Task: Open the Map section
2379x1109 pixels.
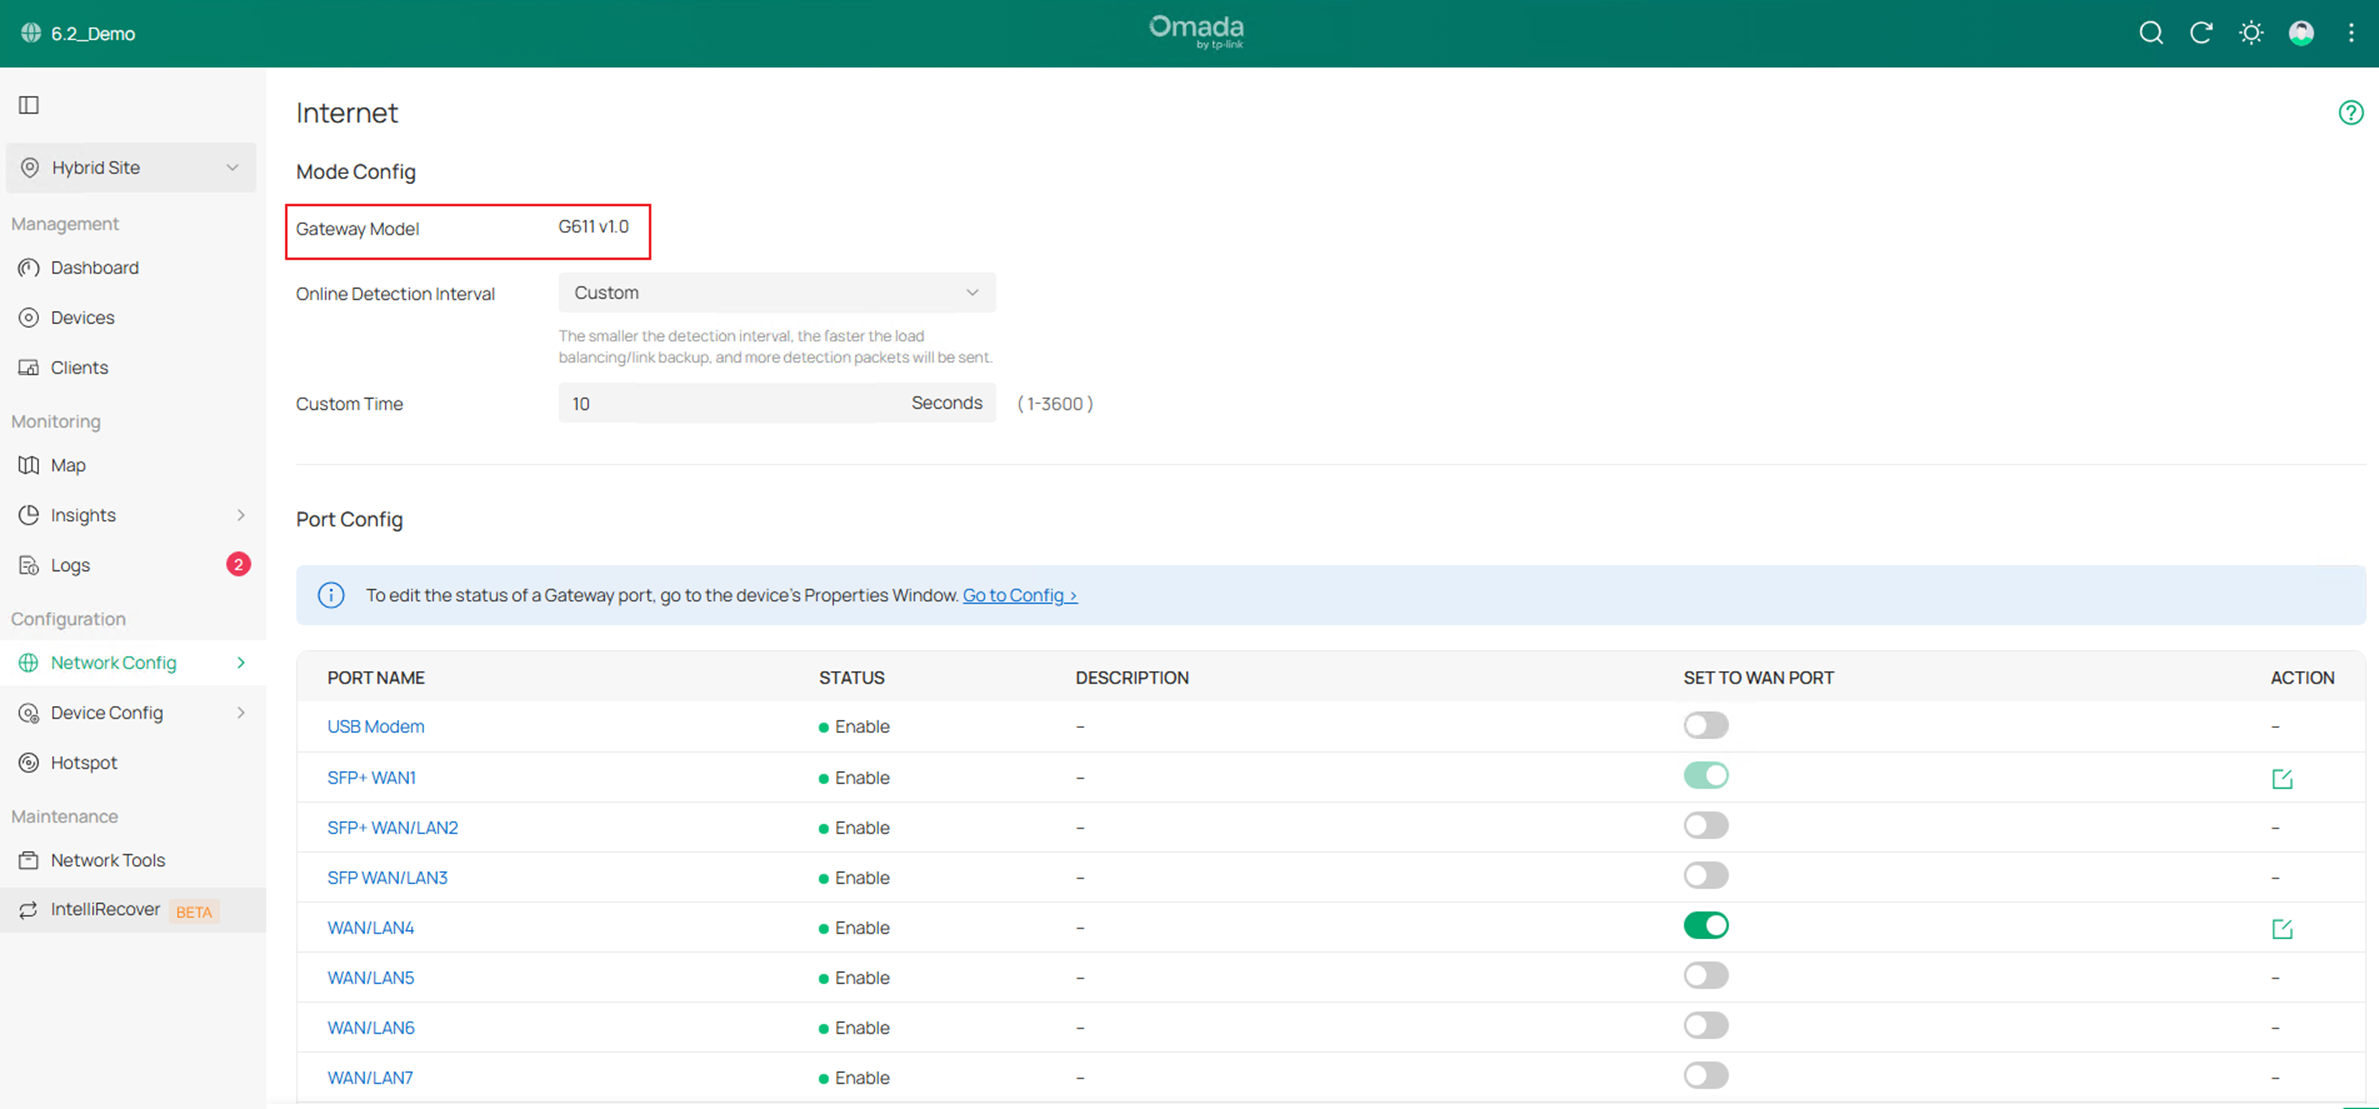Action: 68,465
